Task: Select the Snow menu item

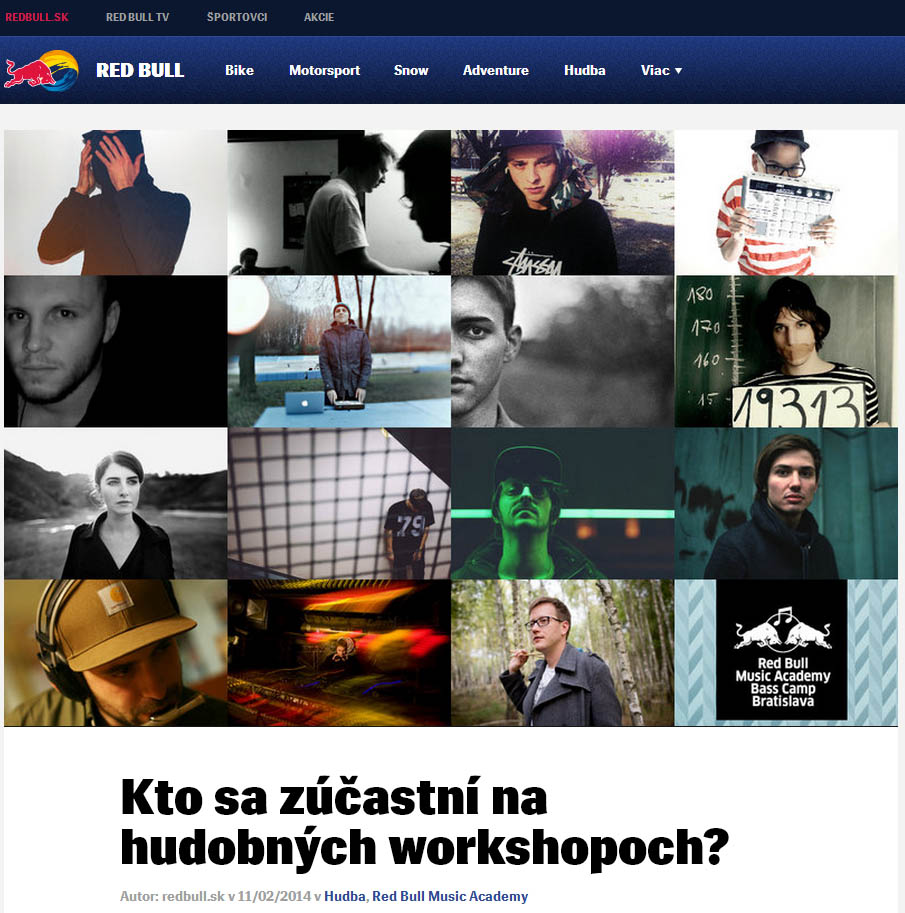Action: 411,70
